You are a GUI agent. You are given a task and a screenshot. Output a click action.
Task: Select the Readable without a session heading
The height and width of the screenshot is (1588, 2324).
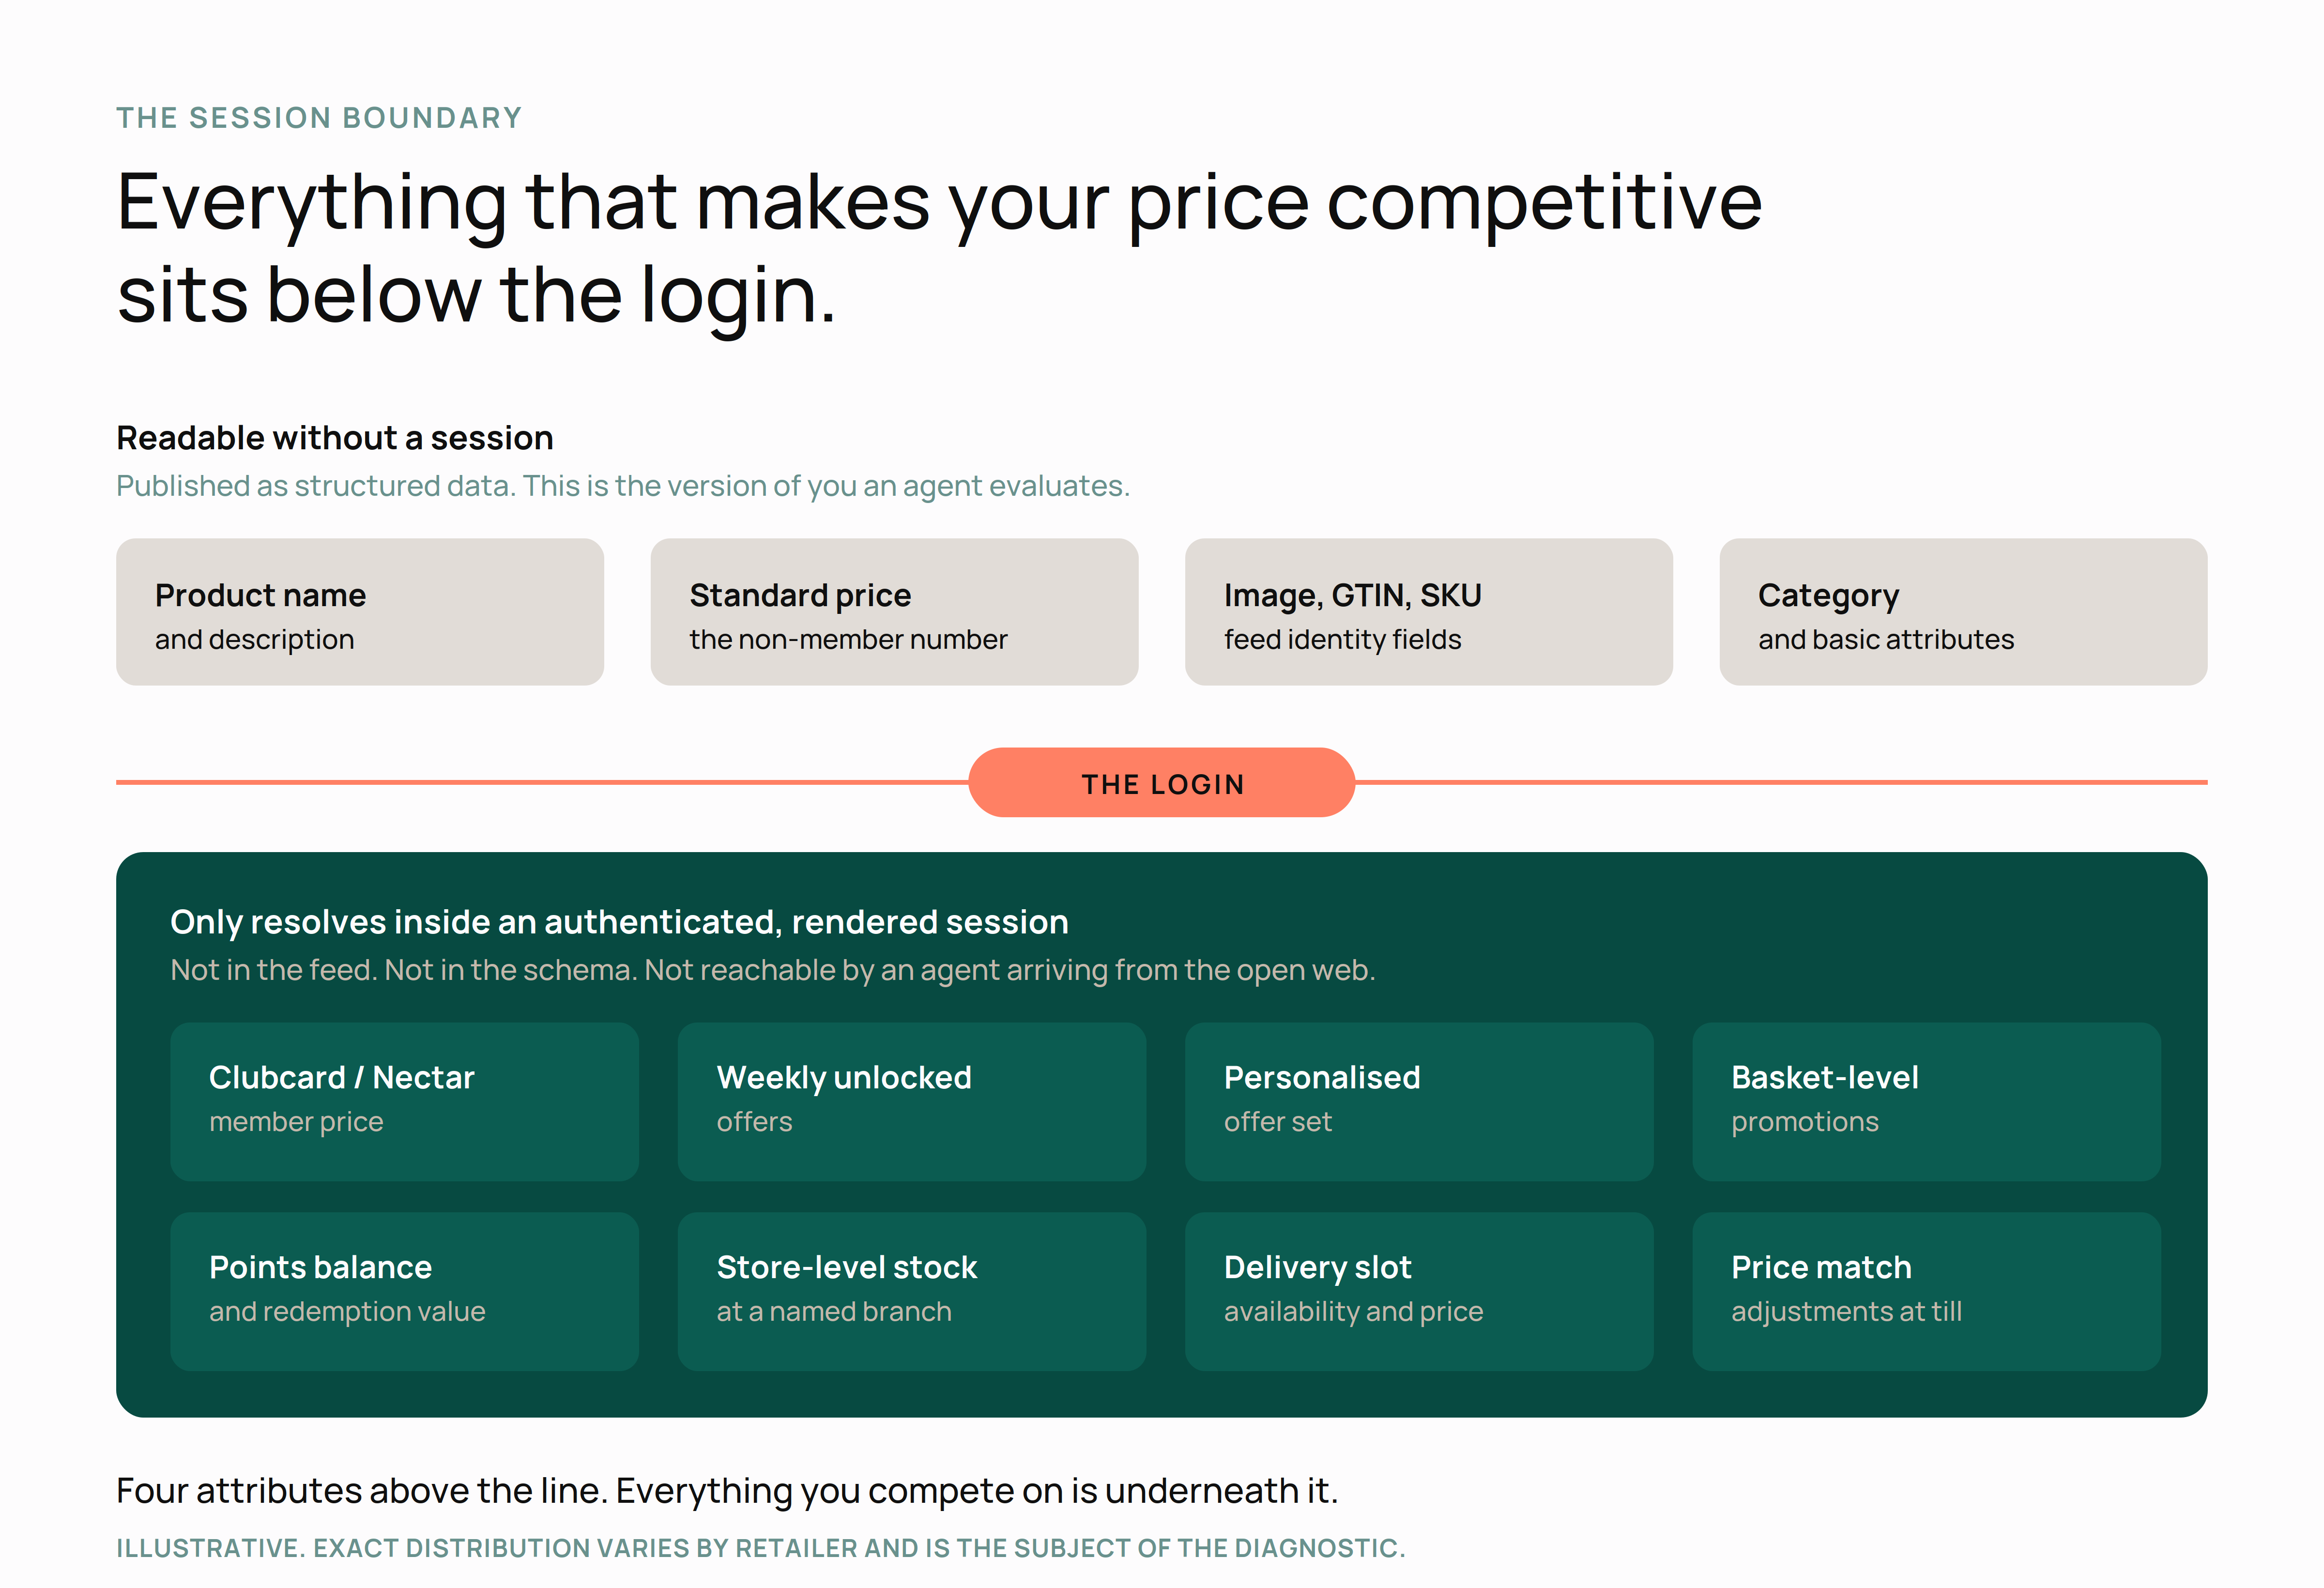pyautogui.click(x=335, y=438)
